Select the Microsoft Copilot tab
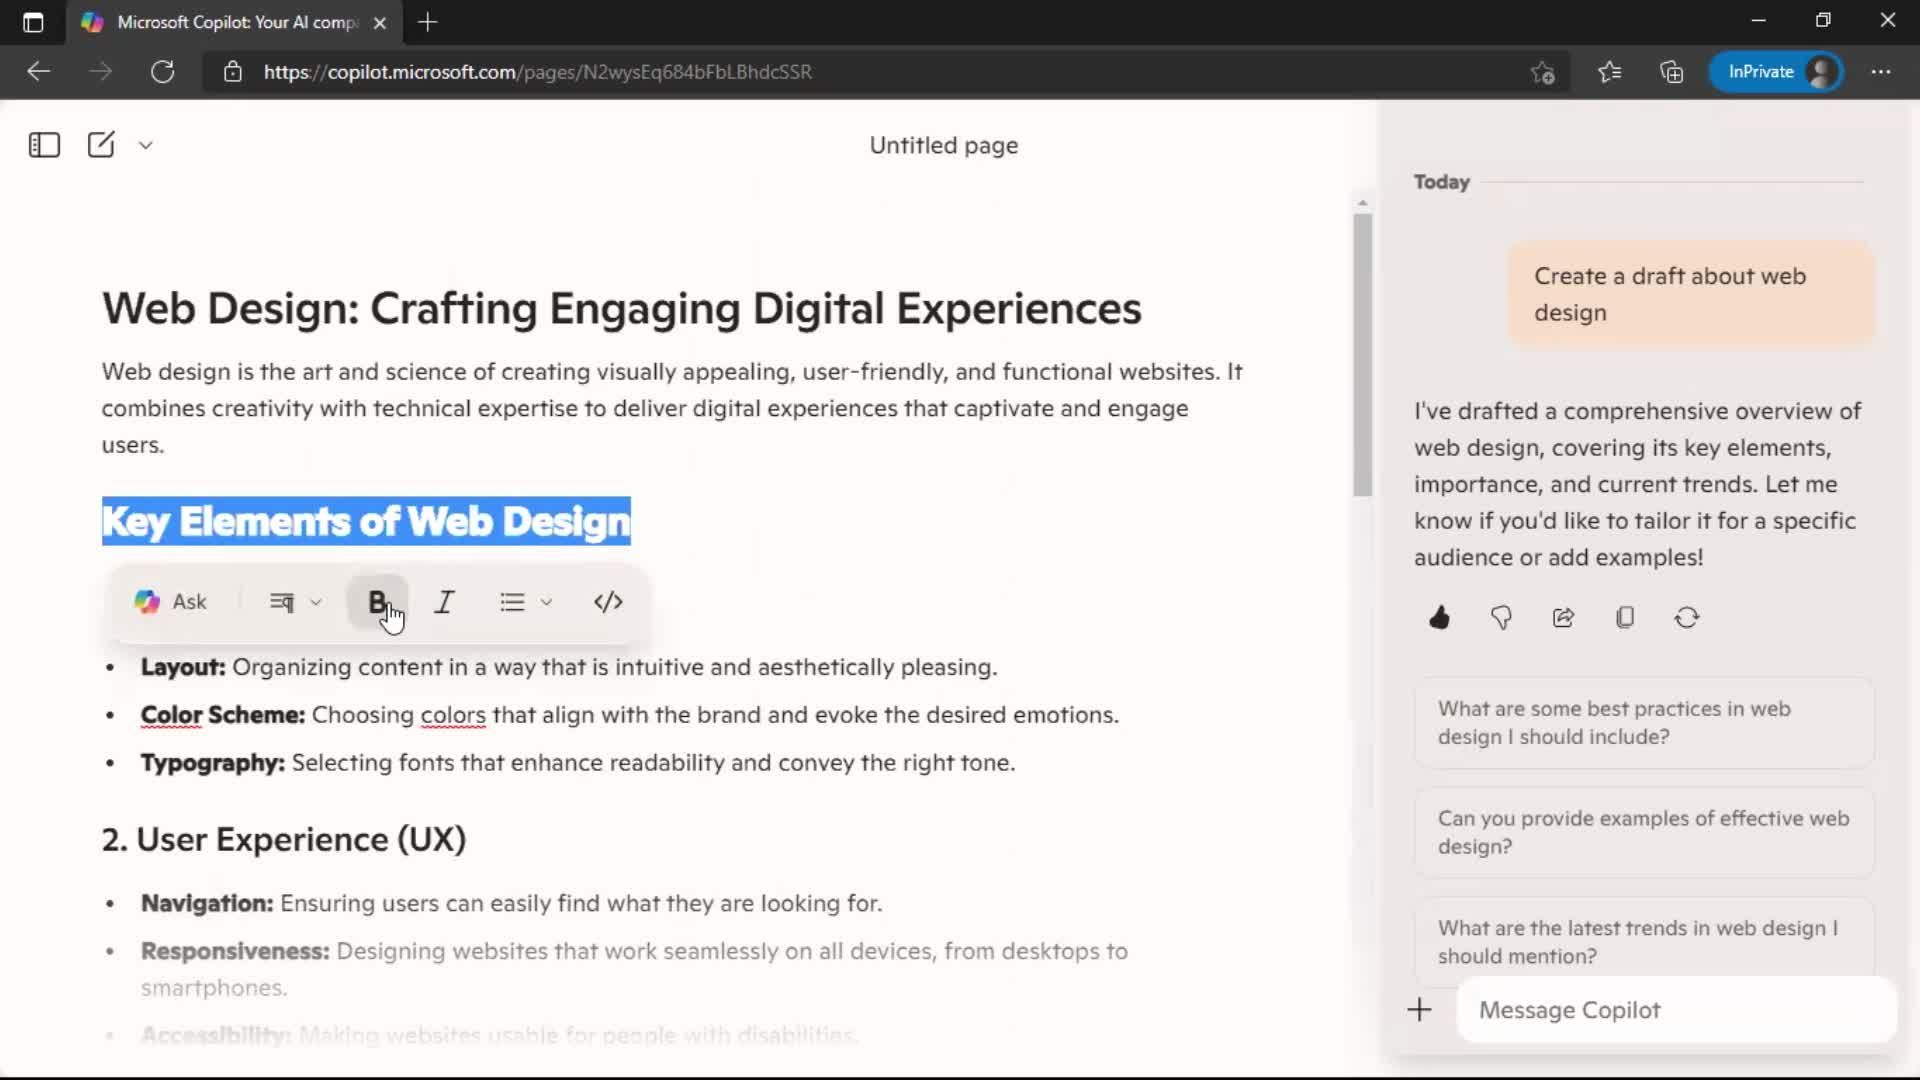1920x1080 pixels. pyautogui.click(x=235, y=22)
